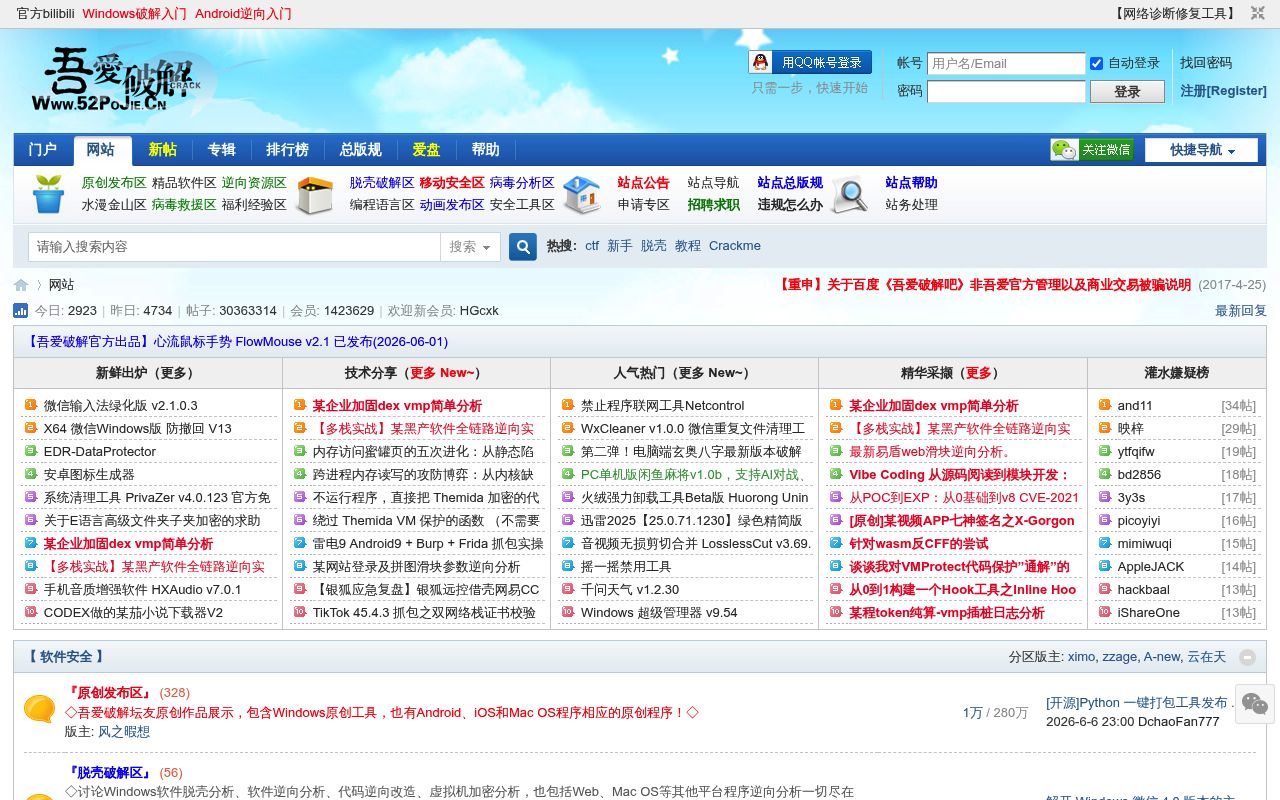Click rank icon beside CODEX做的某茄小说下载器V2
1280x800 pixels.
pos(30,612)
